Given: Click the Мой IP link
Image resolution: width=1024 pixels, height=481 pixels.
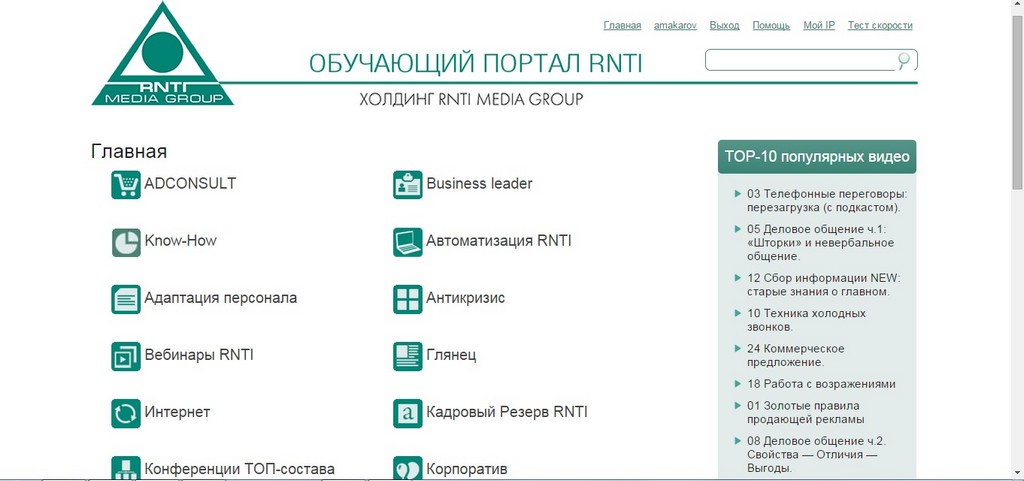Looking at the screenshot, I should pos(819,25).
